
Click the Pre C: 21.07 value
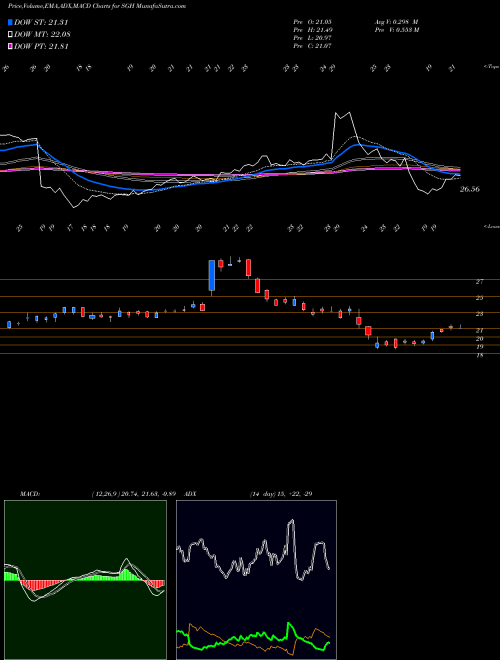313,45
